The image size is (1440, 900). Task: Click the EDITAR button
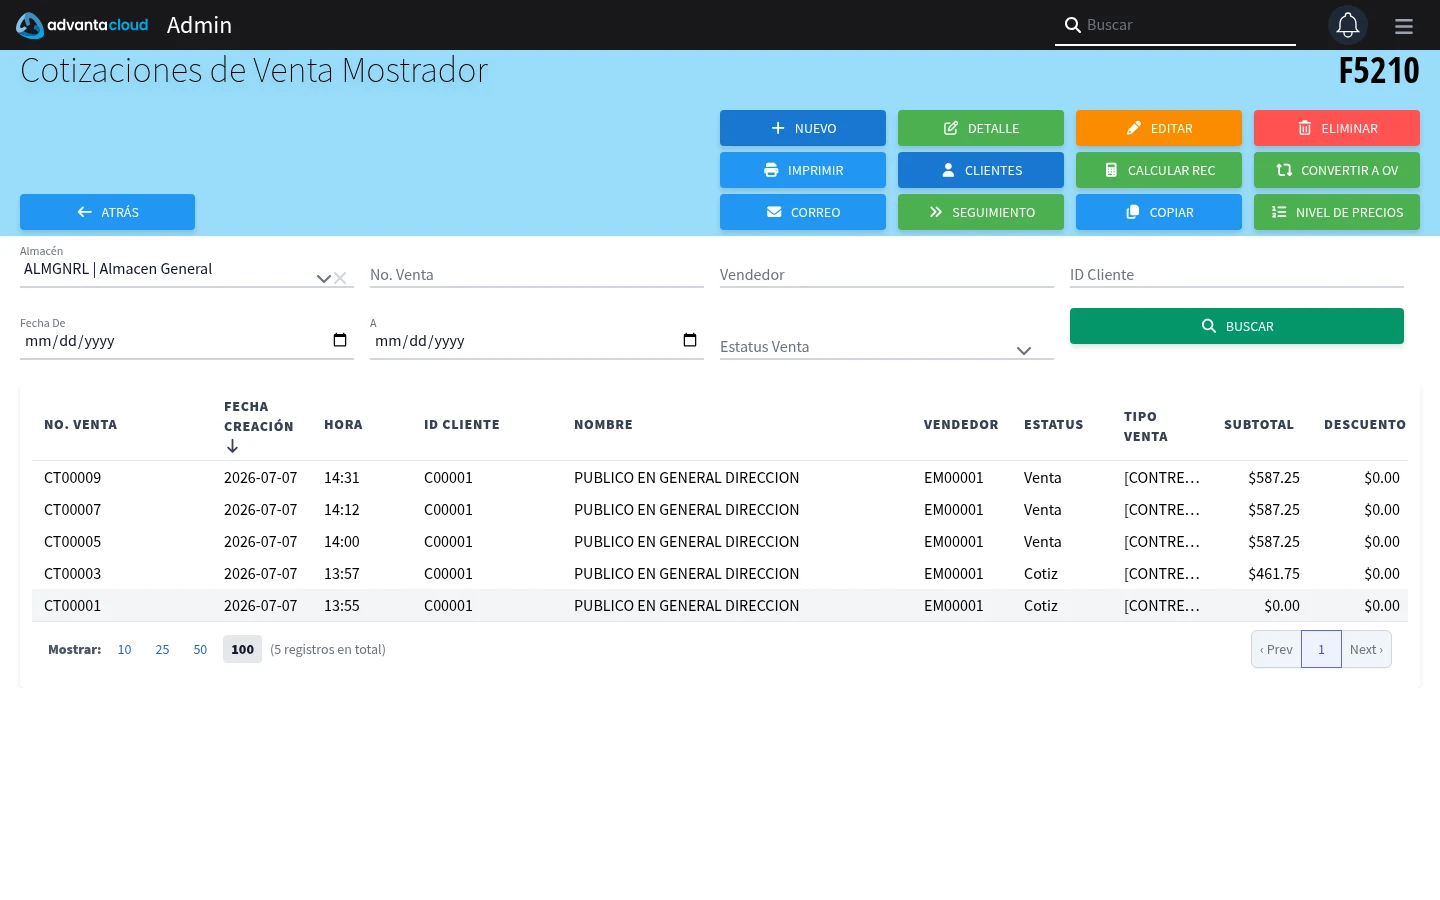[x=1159, y=128]
